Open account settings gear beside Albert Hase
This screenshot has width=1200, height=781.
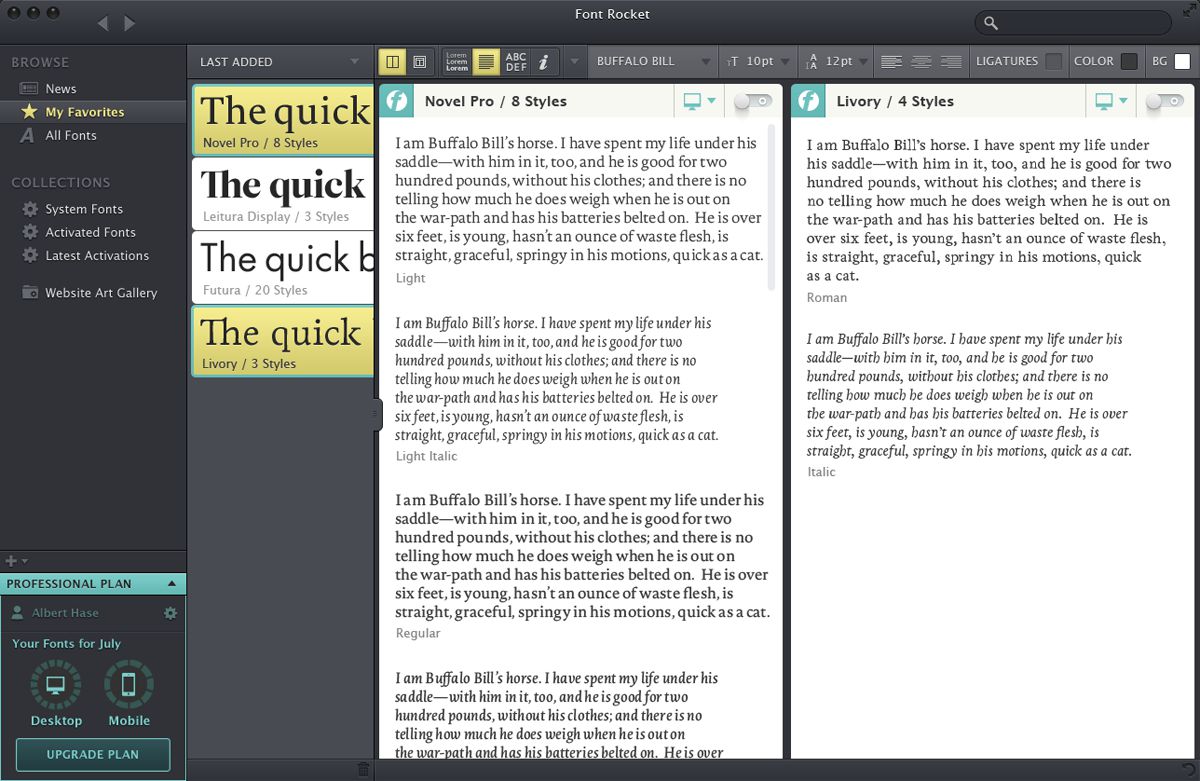click(170, 613)
